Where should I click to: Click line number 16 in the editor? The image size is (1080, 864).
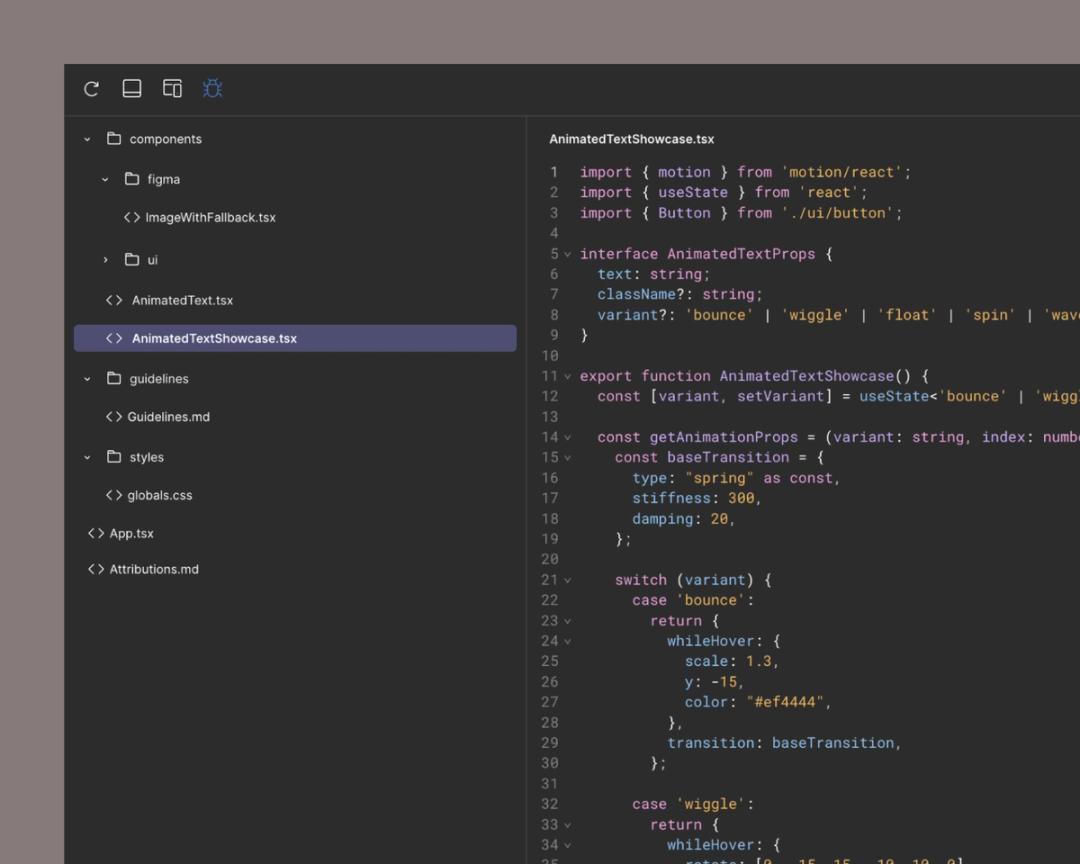coord(550,478)
